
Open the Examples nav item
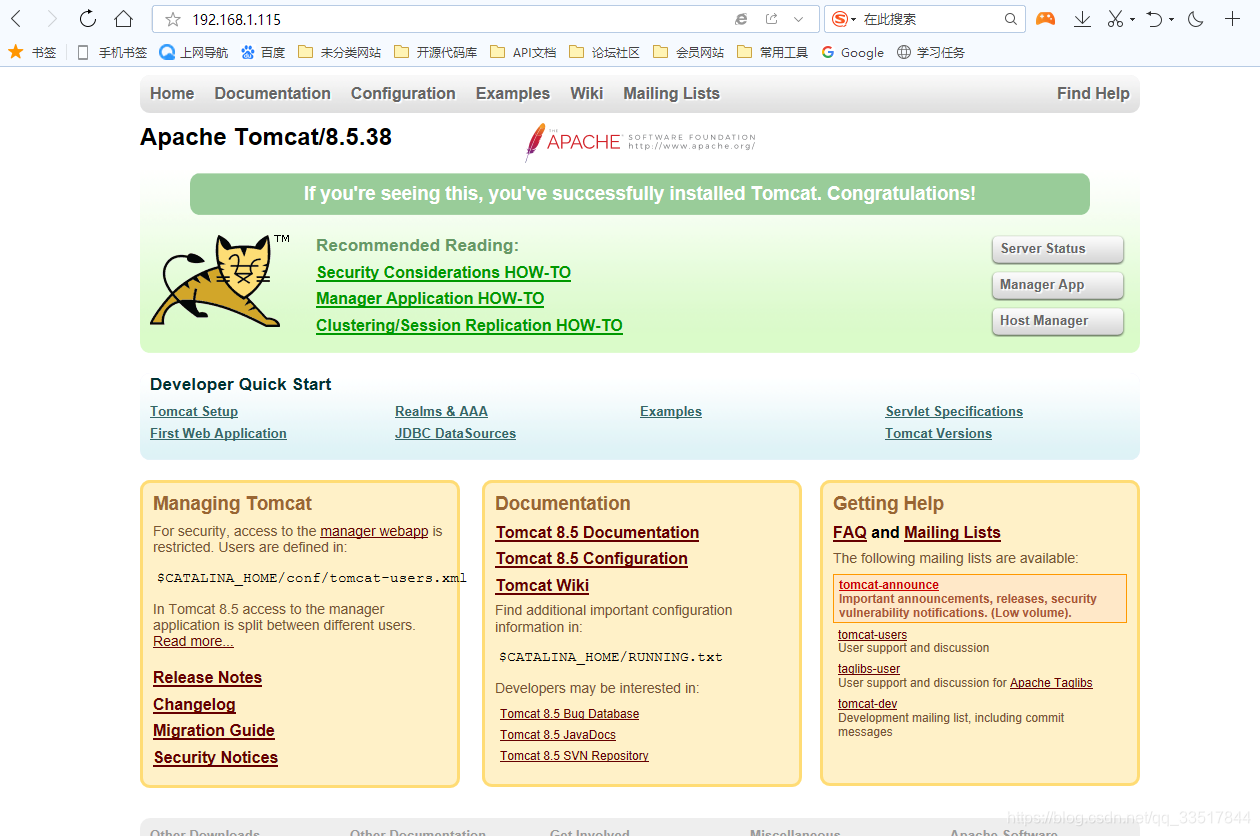[x=513, y=93]
